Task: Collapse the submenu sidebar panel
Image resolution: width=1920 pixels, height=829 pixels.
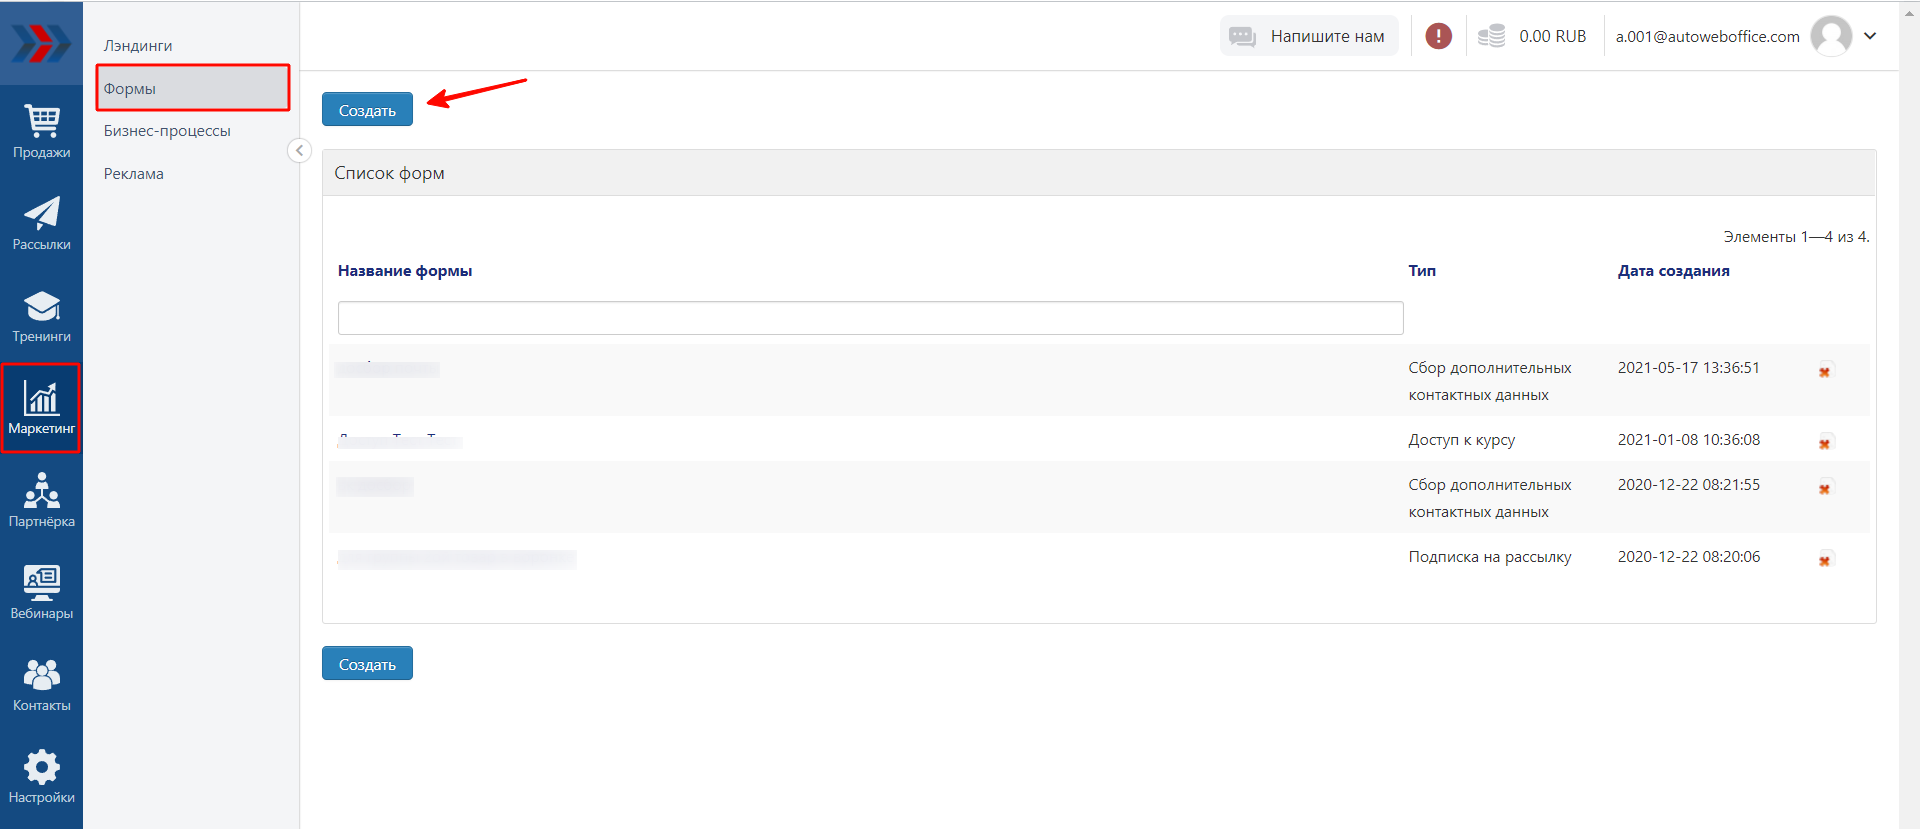Action: [299, 150]
